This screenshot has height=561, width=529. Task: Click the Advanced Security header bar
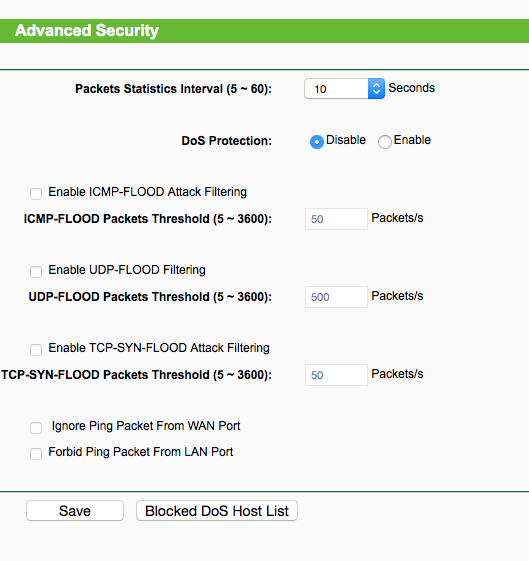264,31
